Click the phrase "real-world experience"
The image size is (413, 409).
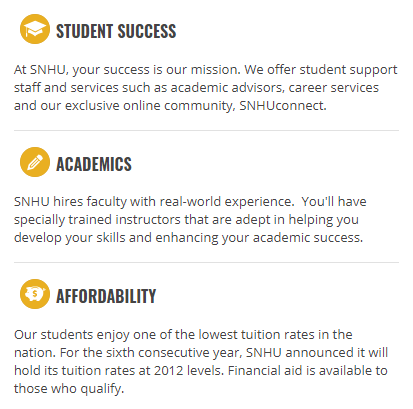[x=227, y=202]
